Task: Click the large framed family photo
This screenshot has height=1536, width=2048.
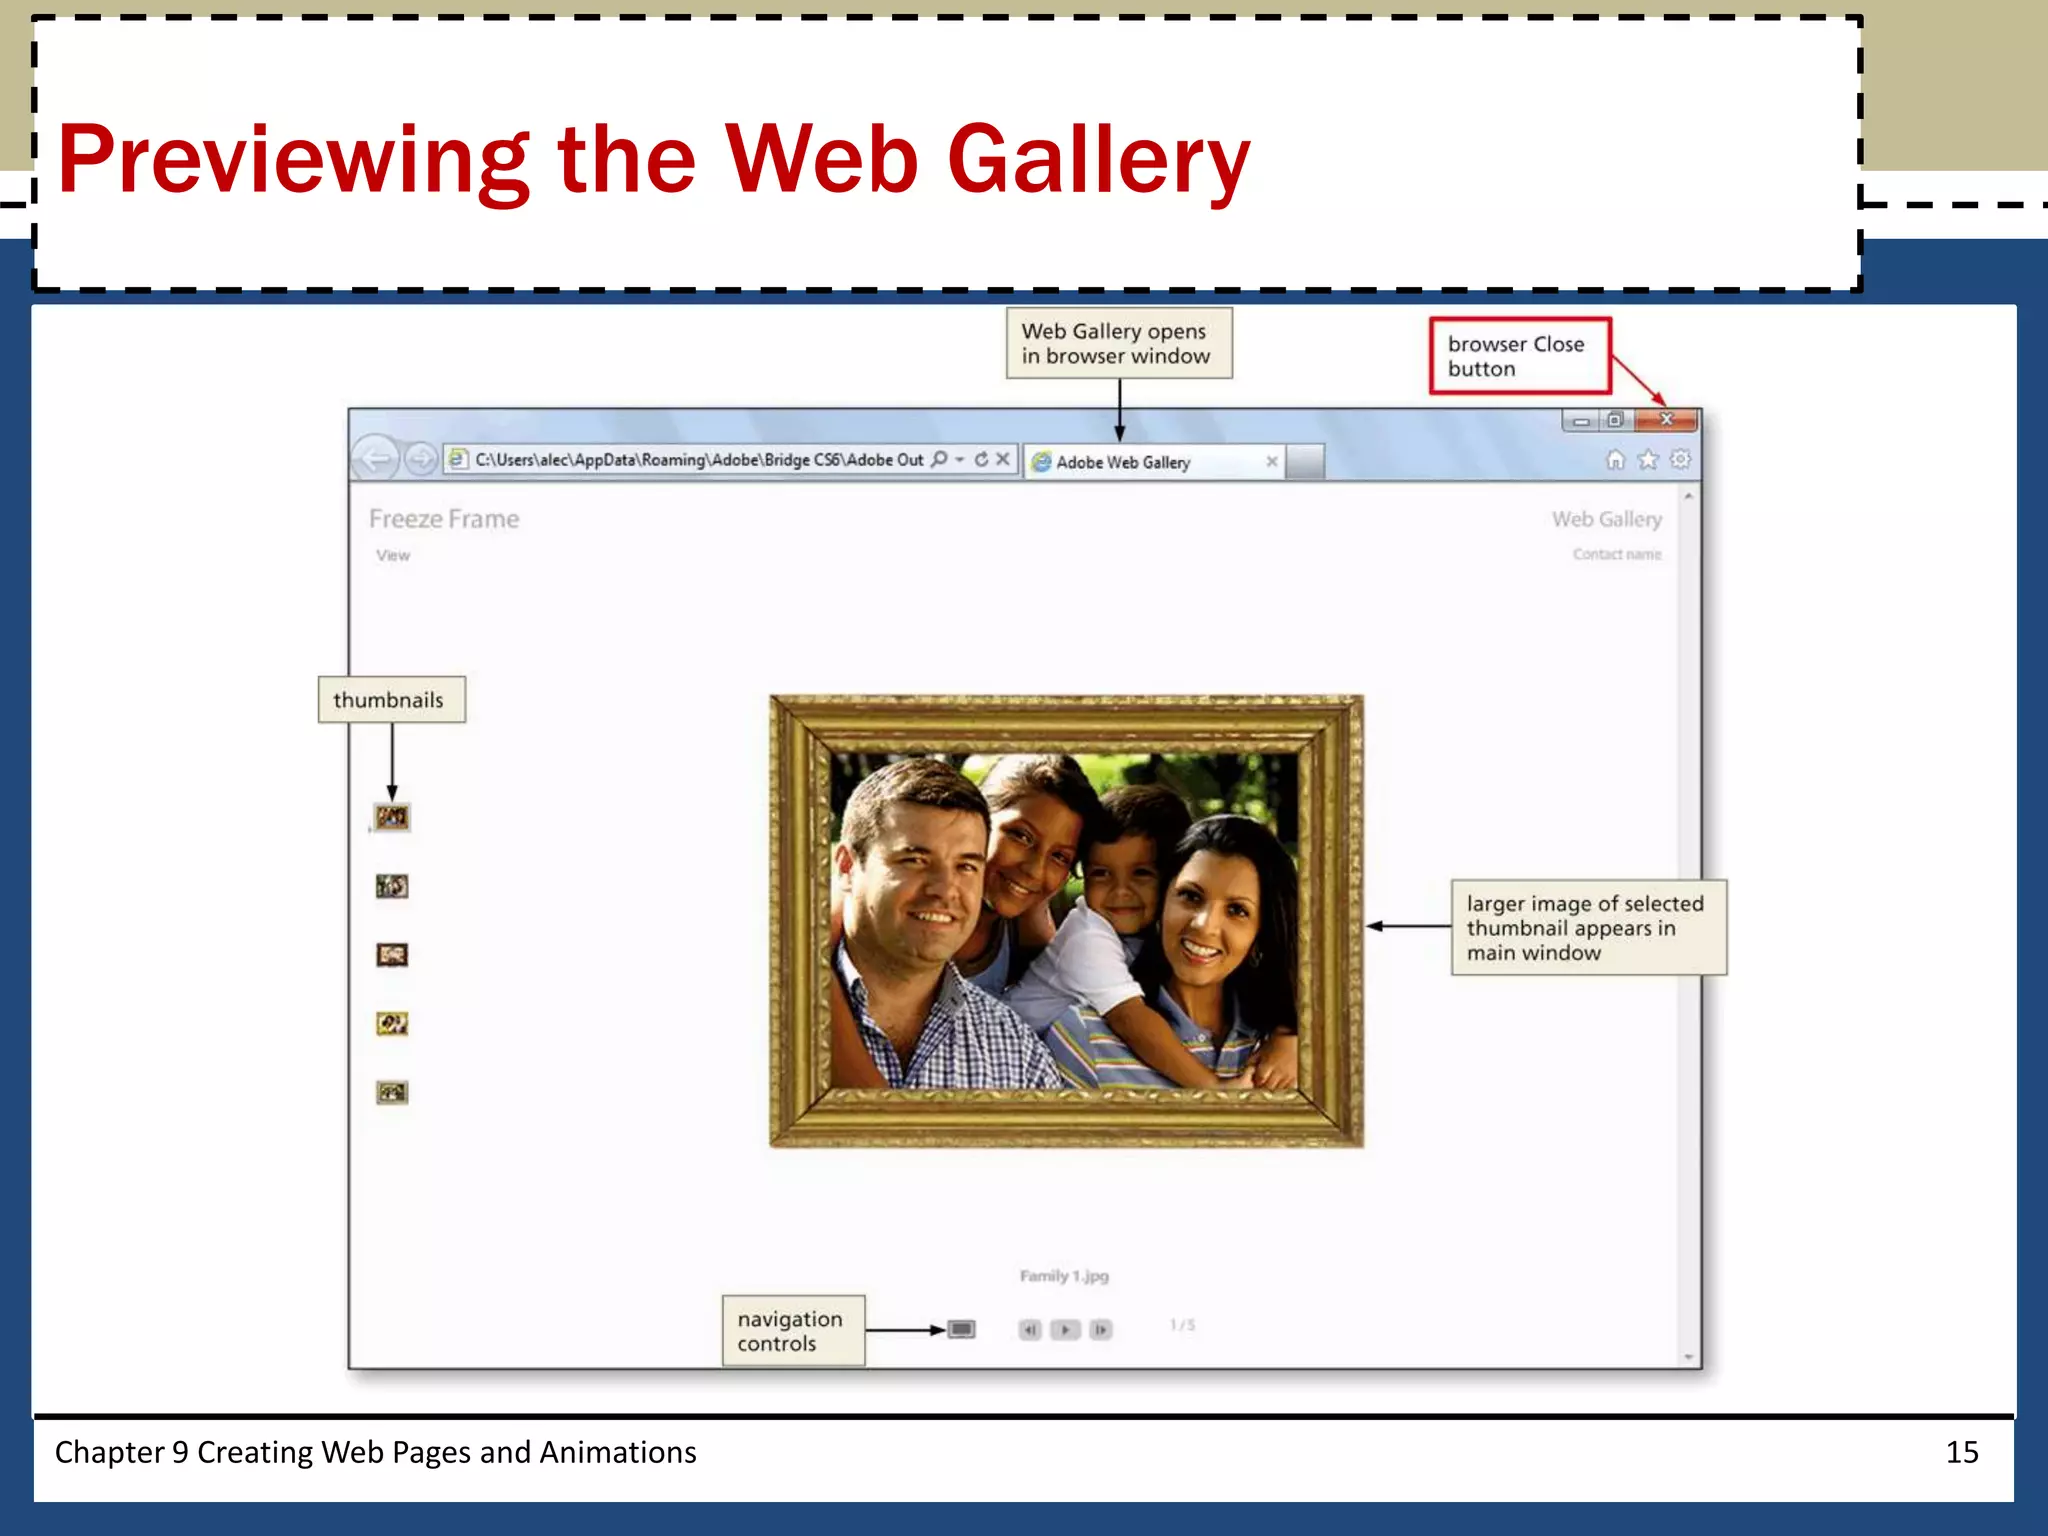Action: point(1066,921)
